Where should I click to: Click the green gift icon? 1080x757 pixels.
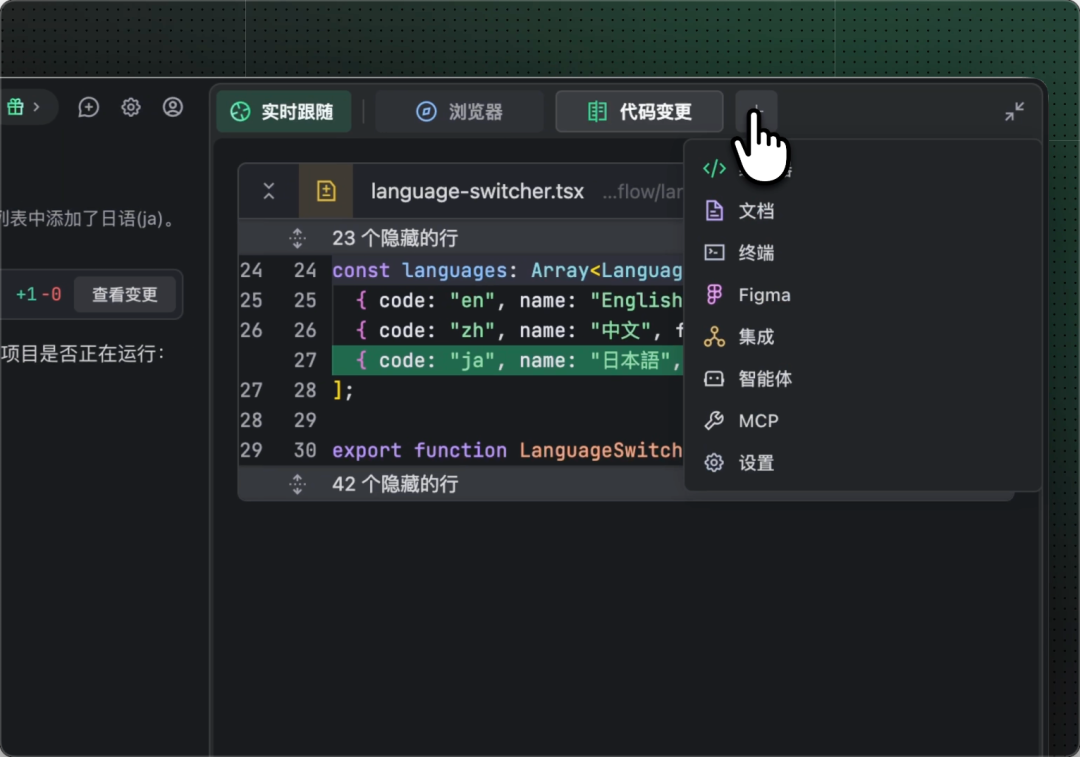[16, 107]
